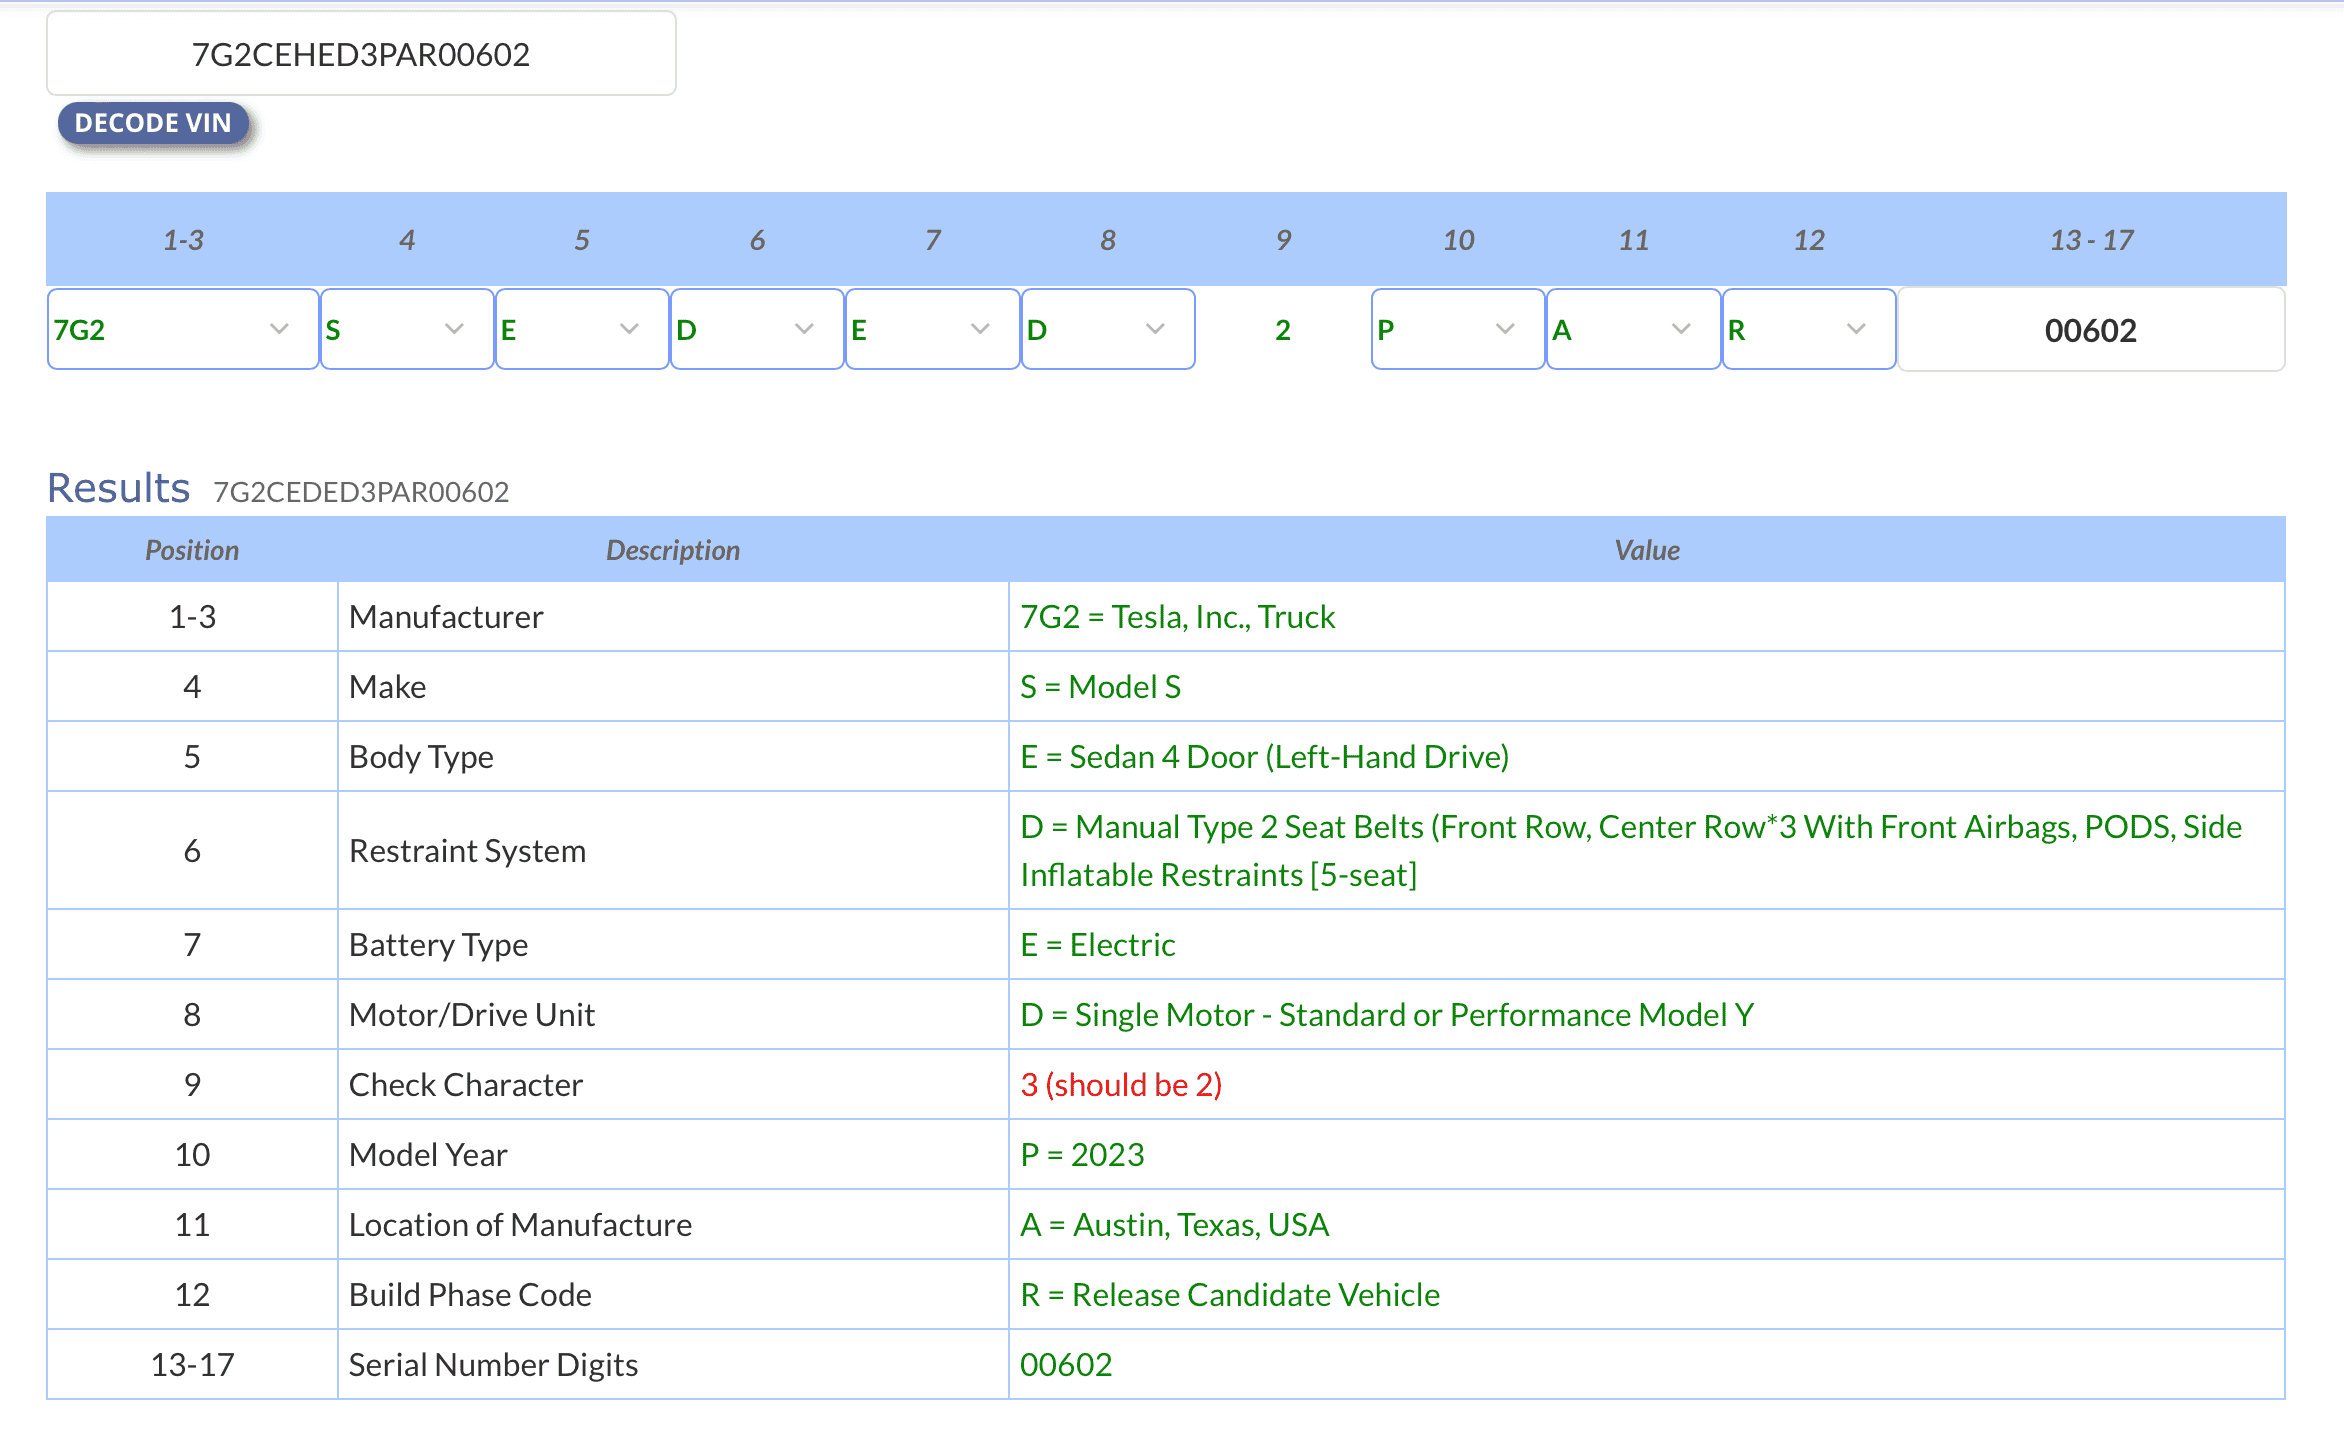Viewport: 2344px width, 1430px height.
Task: Click the Model Year description cell
Action: click(x=673, y=1155)
